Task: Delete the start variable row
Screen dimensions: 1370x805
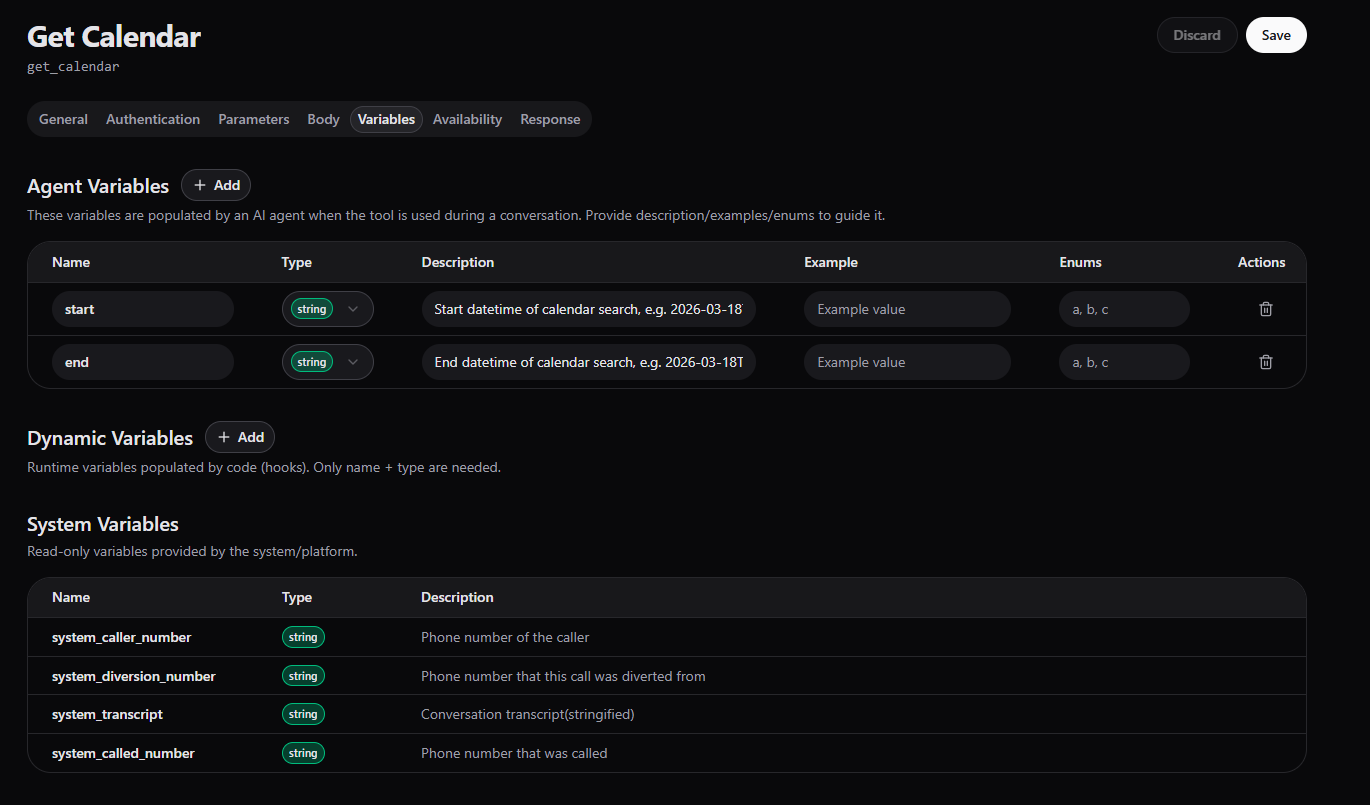Action: 1265,309
